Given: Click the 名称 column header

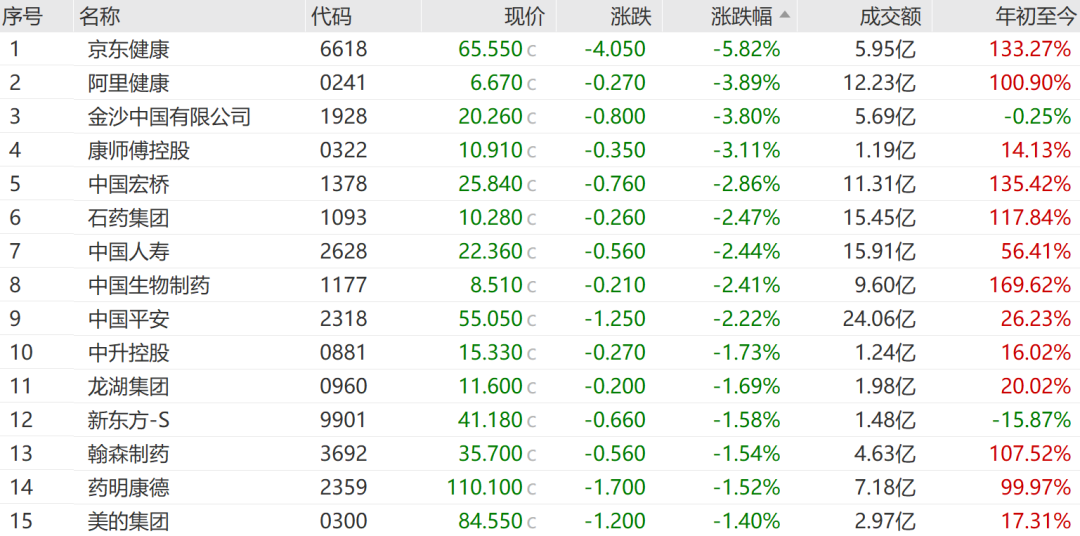Looking at the screenshot, I should (99, 16).
